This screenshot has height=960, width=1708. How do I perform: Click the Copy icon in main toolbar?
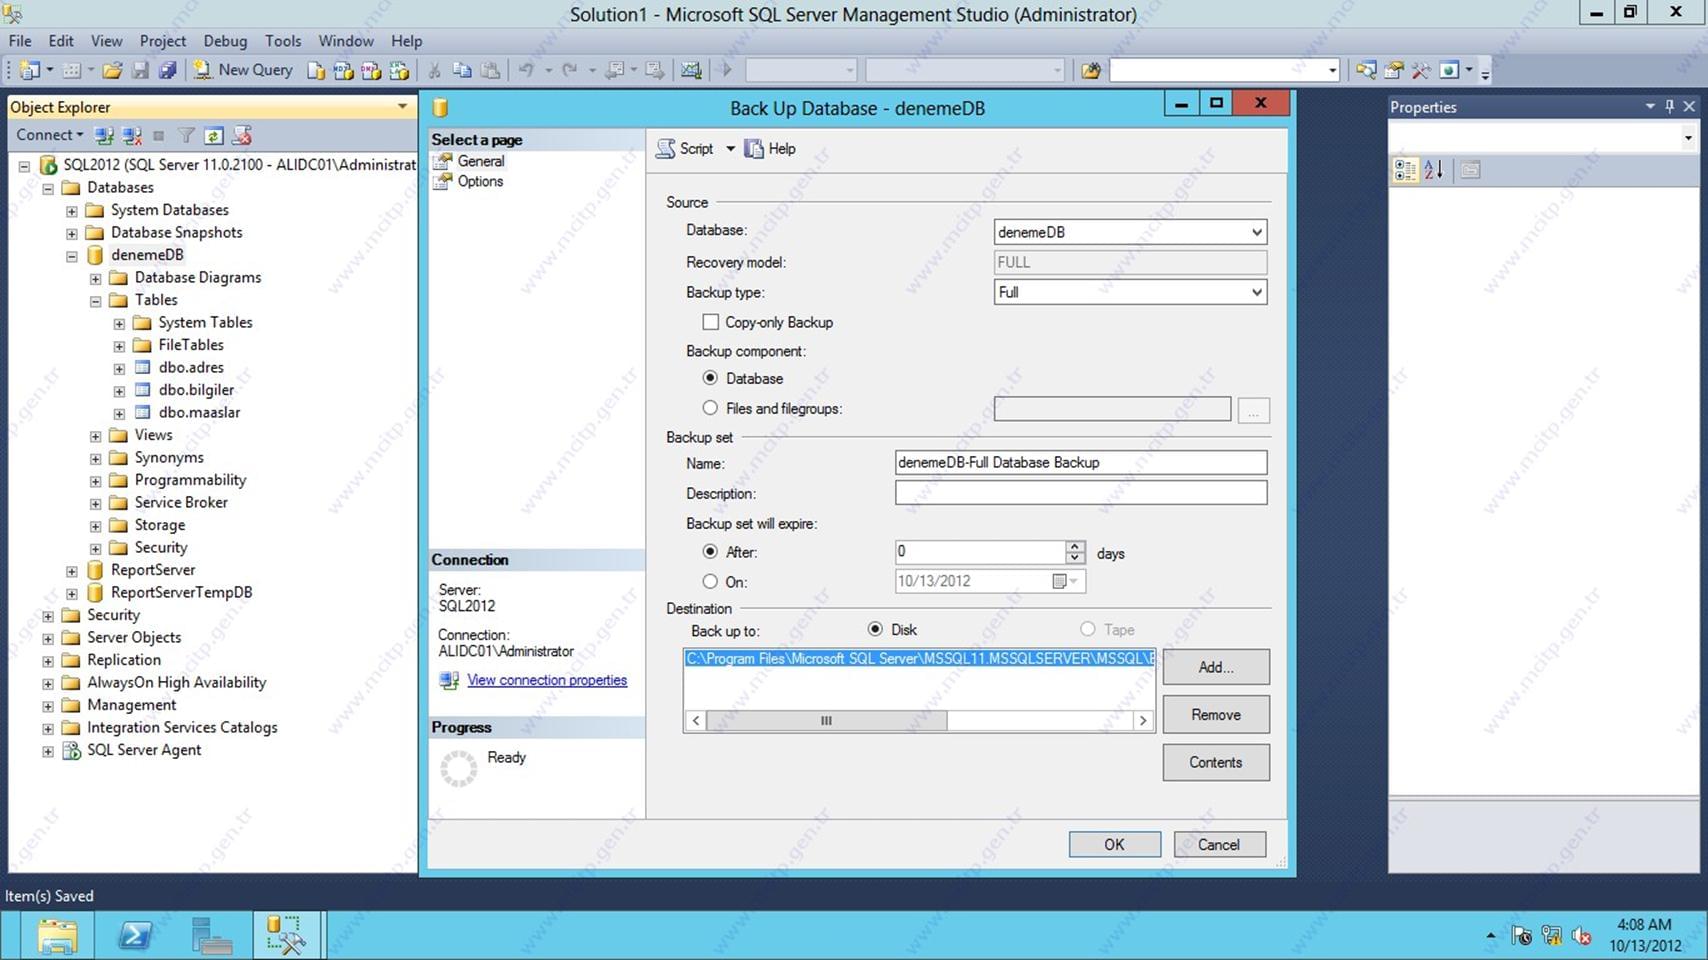click(461, 70)
